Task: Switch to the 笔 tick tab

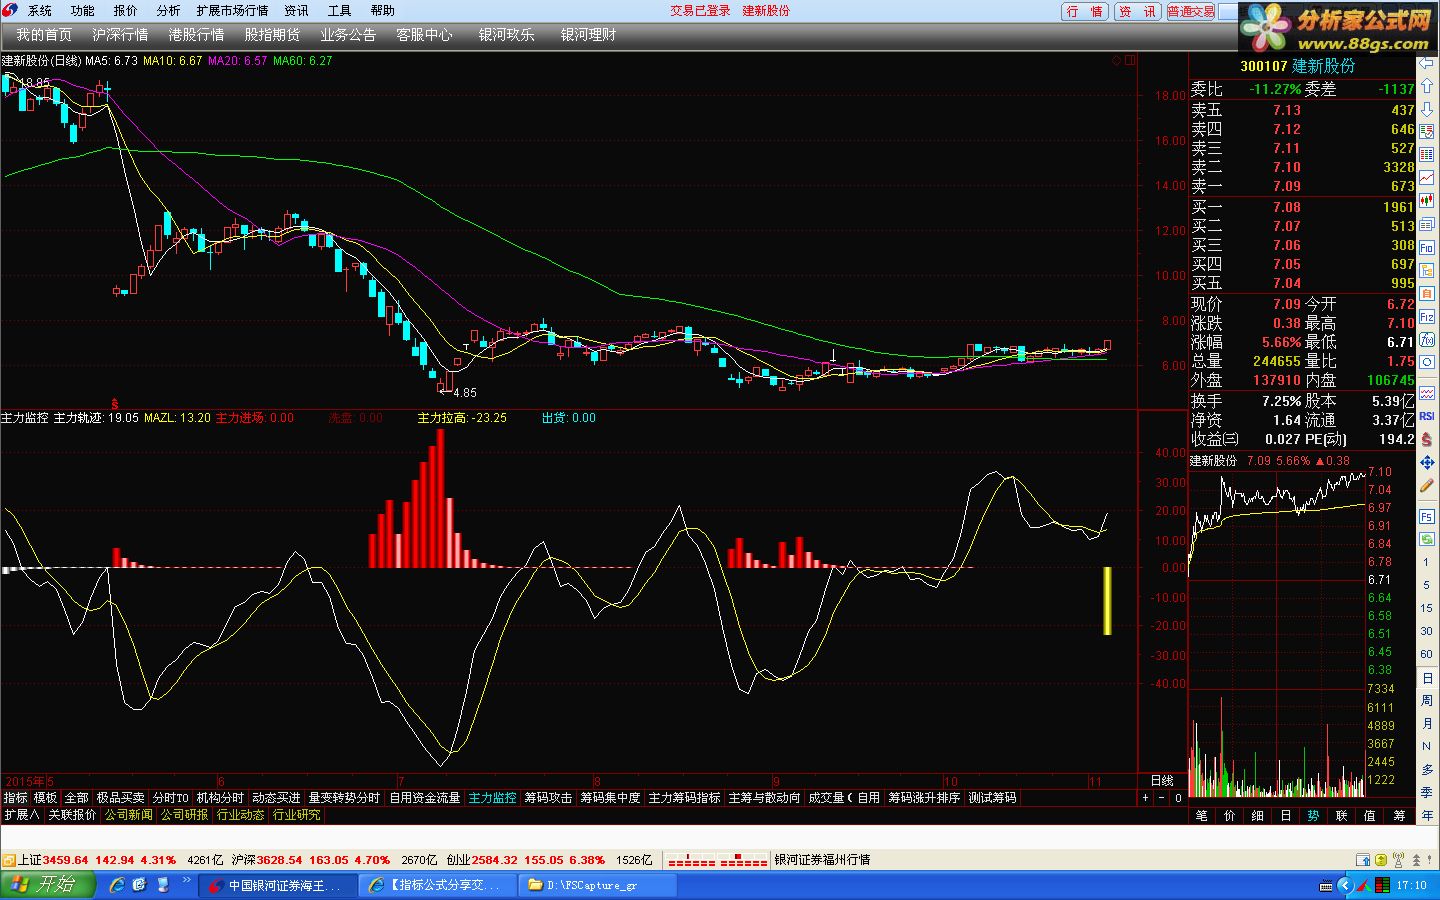Action: [1202, 816]
